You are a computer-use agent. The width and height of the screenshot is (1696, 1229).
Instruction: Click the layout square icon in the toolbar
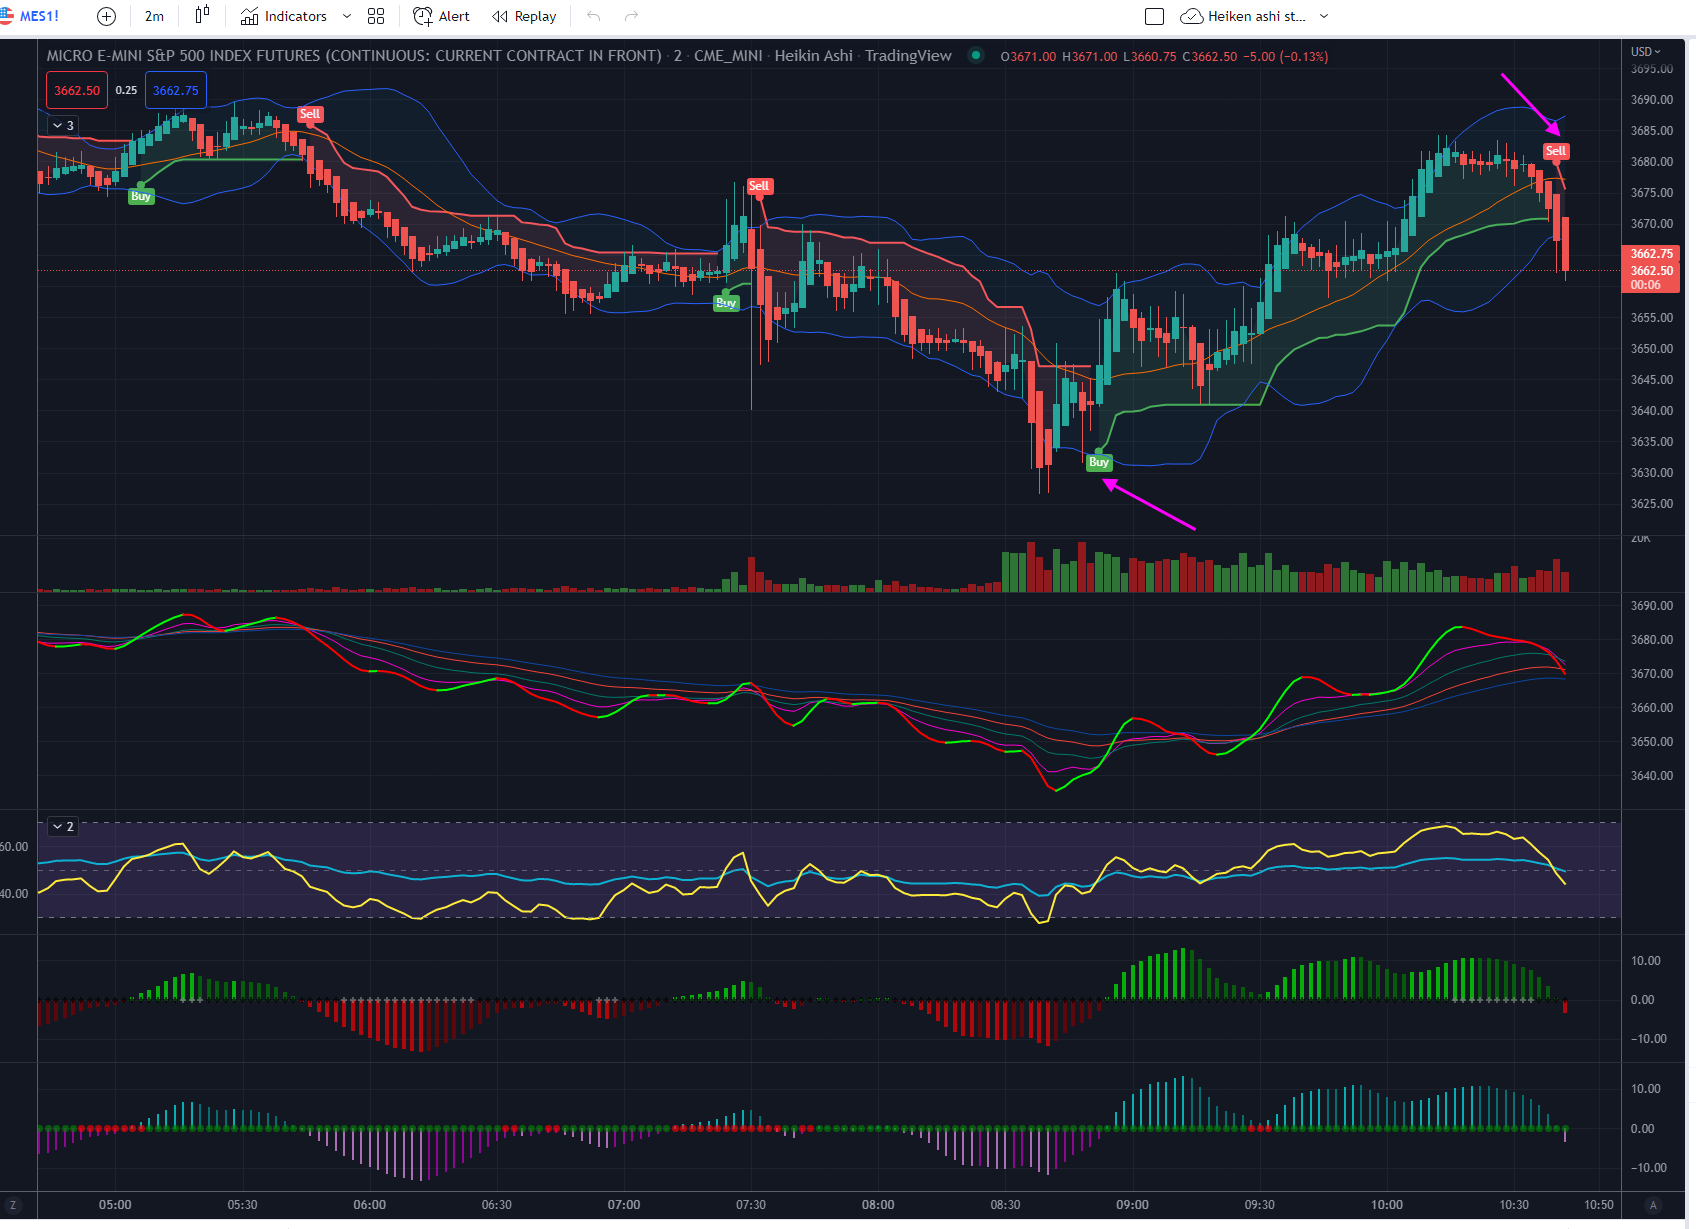pyautogui.click(x=1154, y=17)
